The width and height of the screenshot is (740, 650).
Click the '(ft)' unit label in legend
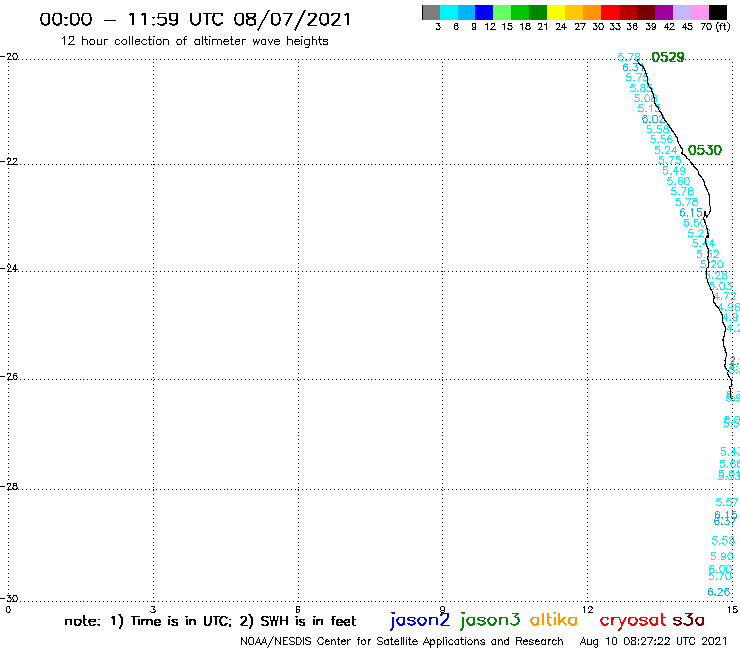[723, 27]
